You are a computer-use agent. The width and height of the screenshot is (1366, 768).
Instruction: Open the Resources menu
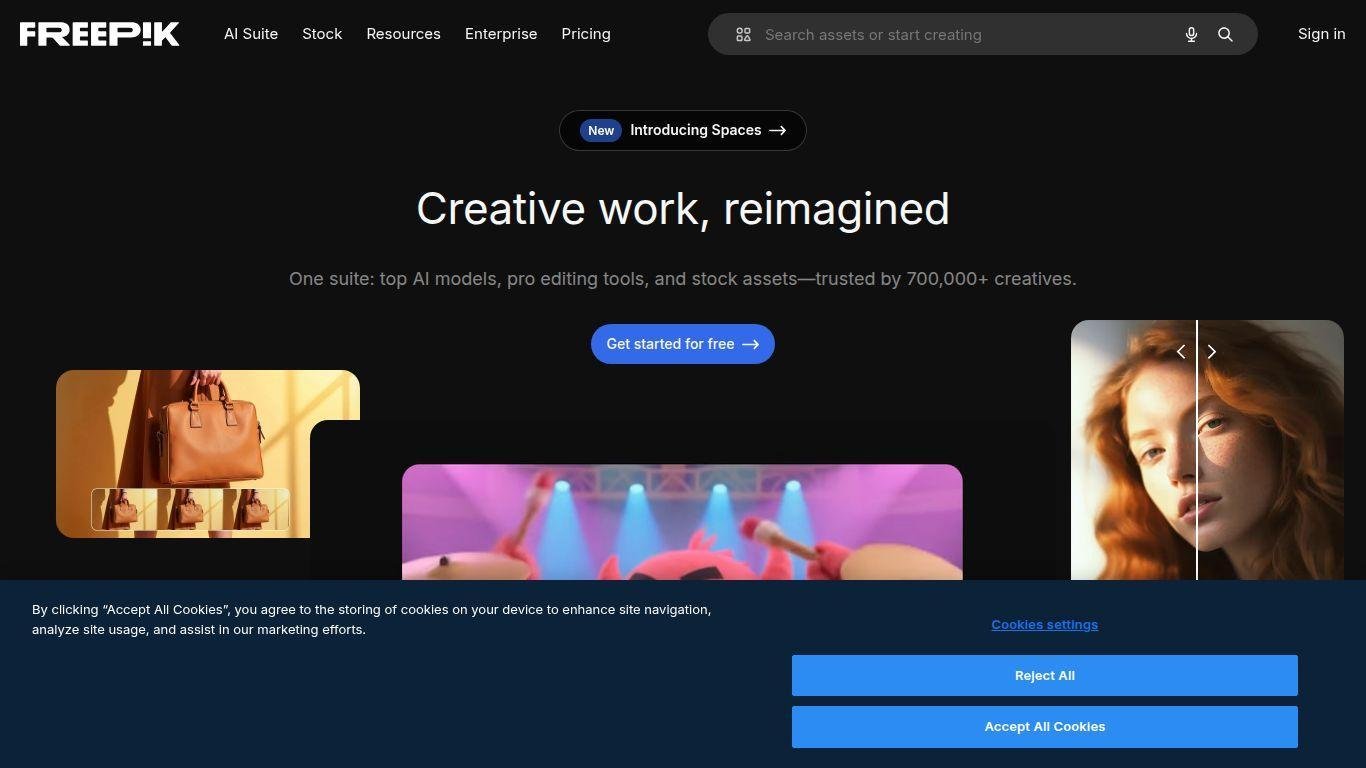403,34
